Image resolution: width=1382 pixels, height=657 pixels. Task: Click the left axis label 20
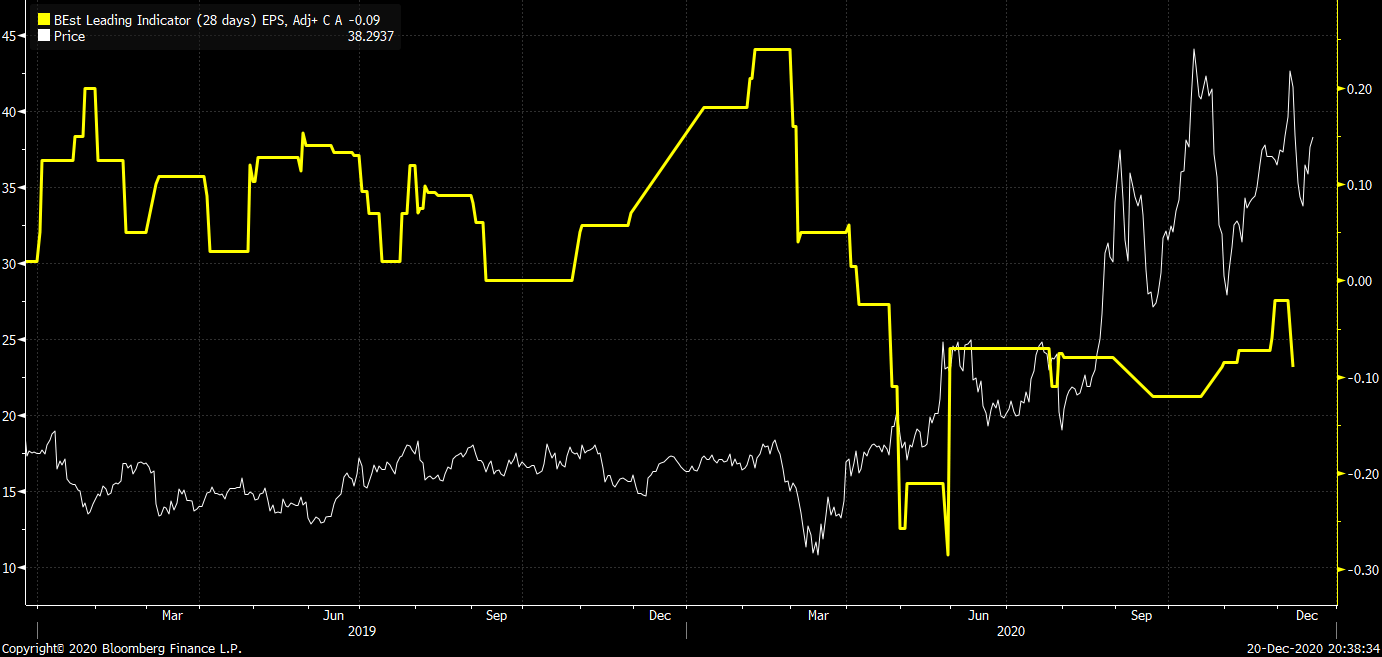9,416
